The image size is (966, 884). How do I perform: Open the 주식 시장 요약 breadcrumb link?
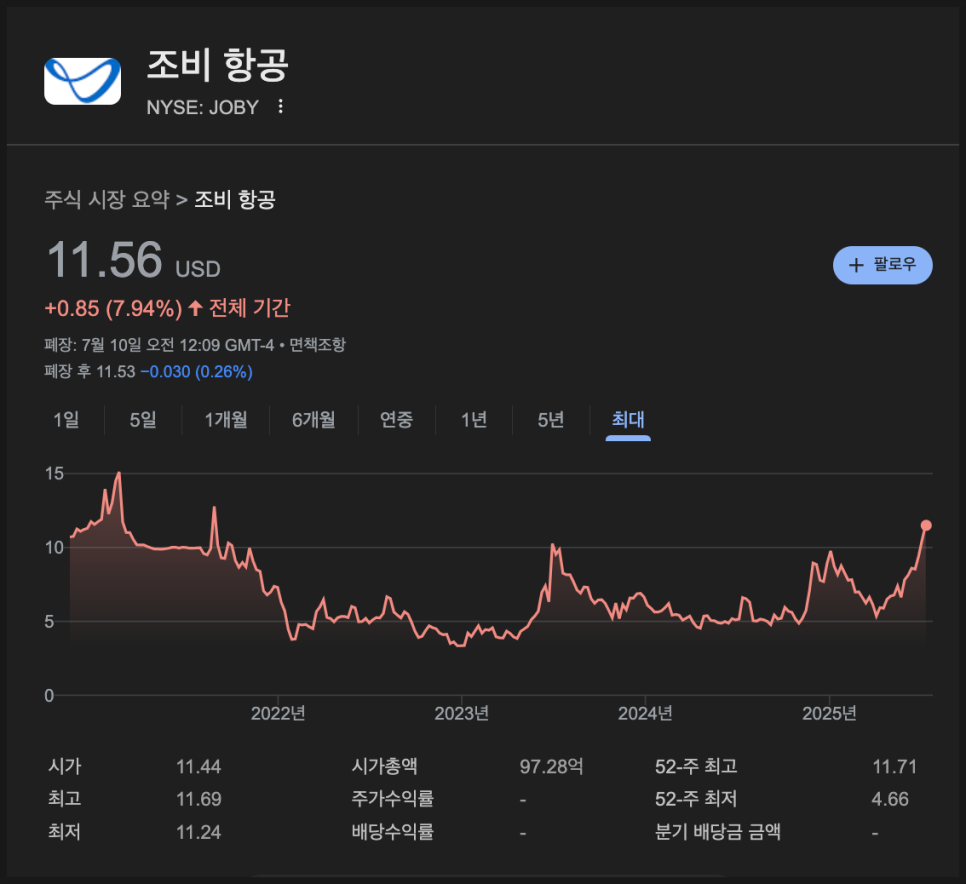point(107,200)
